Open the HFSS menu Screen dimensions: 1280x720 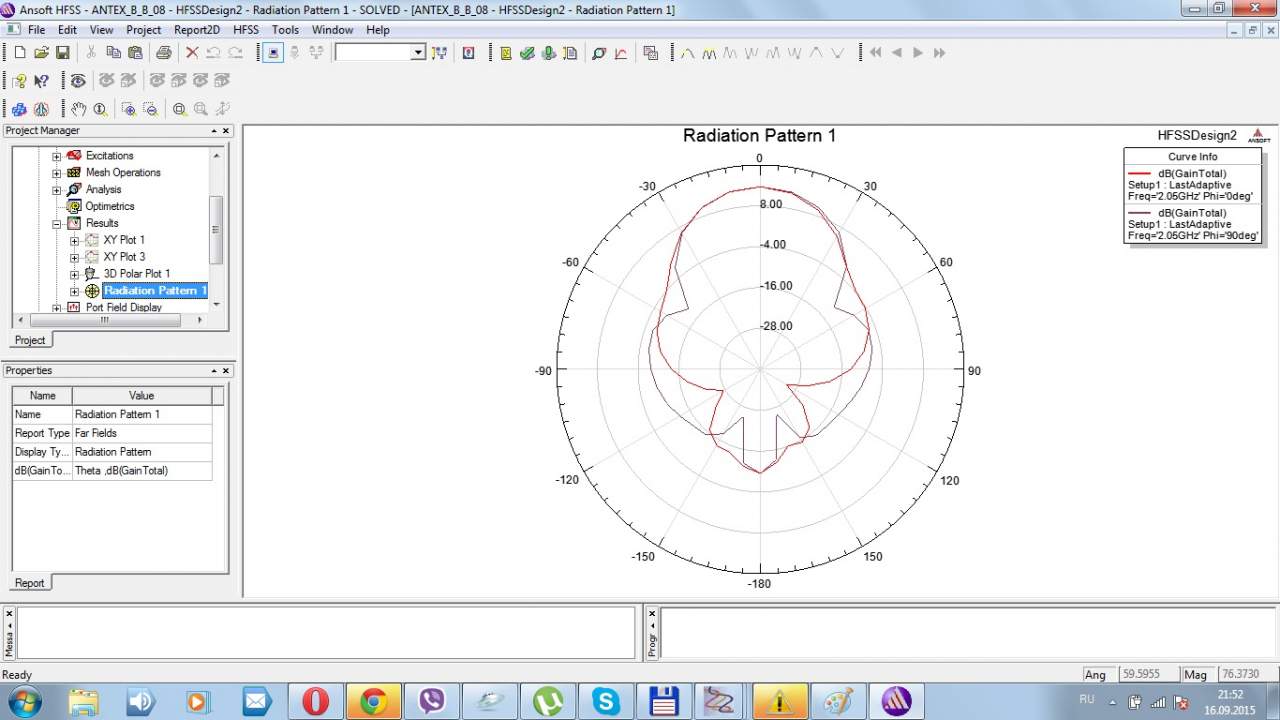(x=245, y=30)
